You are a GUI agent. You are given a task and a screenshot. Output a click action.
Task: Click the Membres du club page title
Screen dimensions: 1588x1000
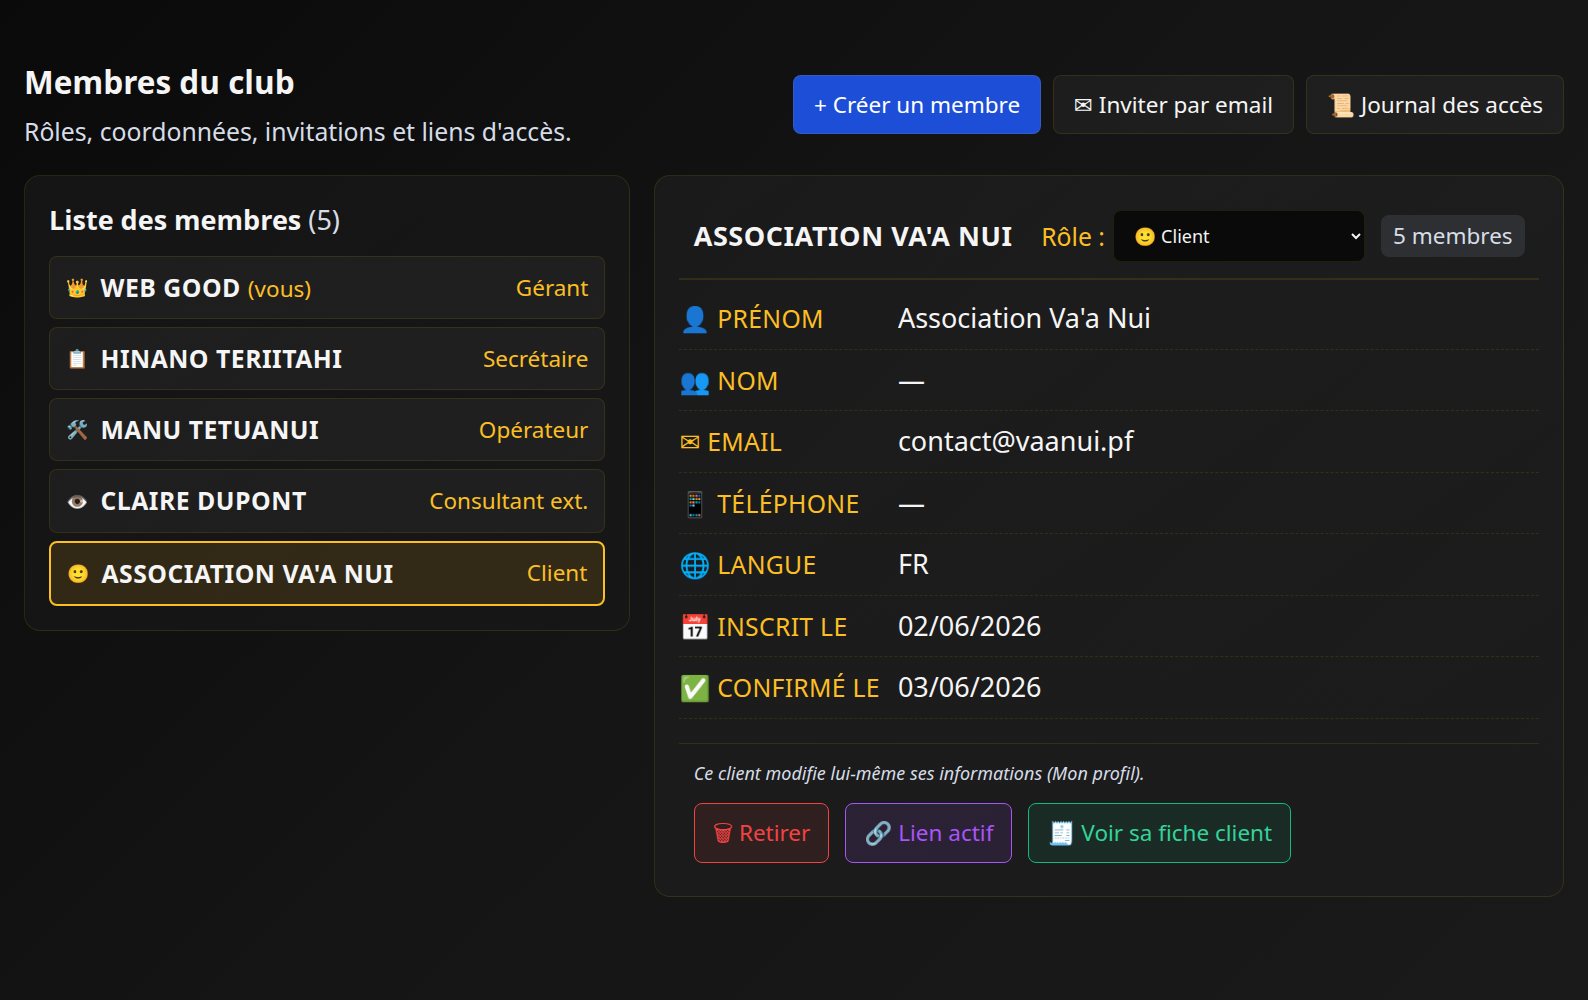[x=160, y=83]
